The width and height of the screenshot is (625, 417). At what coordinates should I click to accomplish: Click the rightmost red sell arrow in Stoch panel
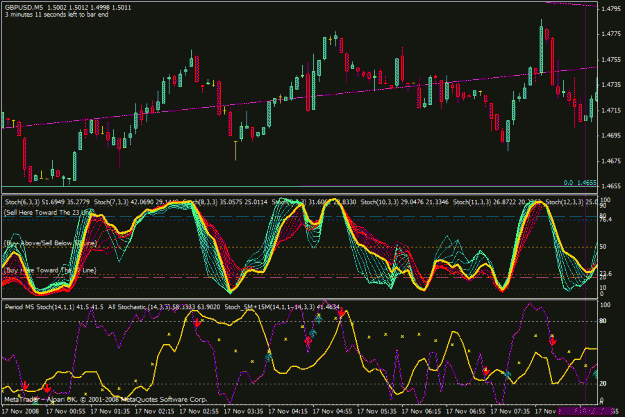(x=552, y=340)
